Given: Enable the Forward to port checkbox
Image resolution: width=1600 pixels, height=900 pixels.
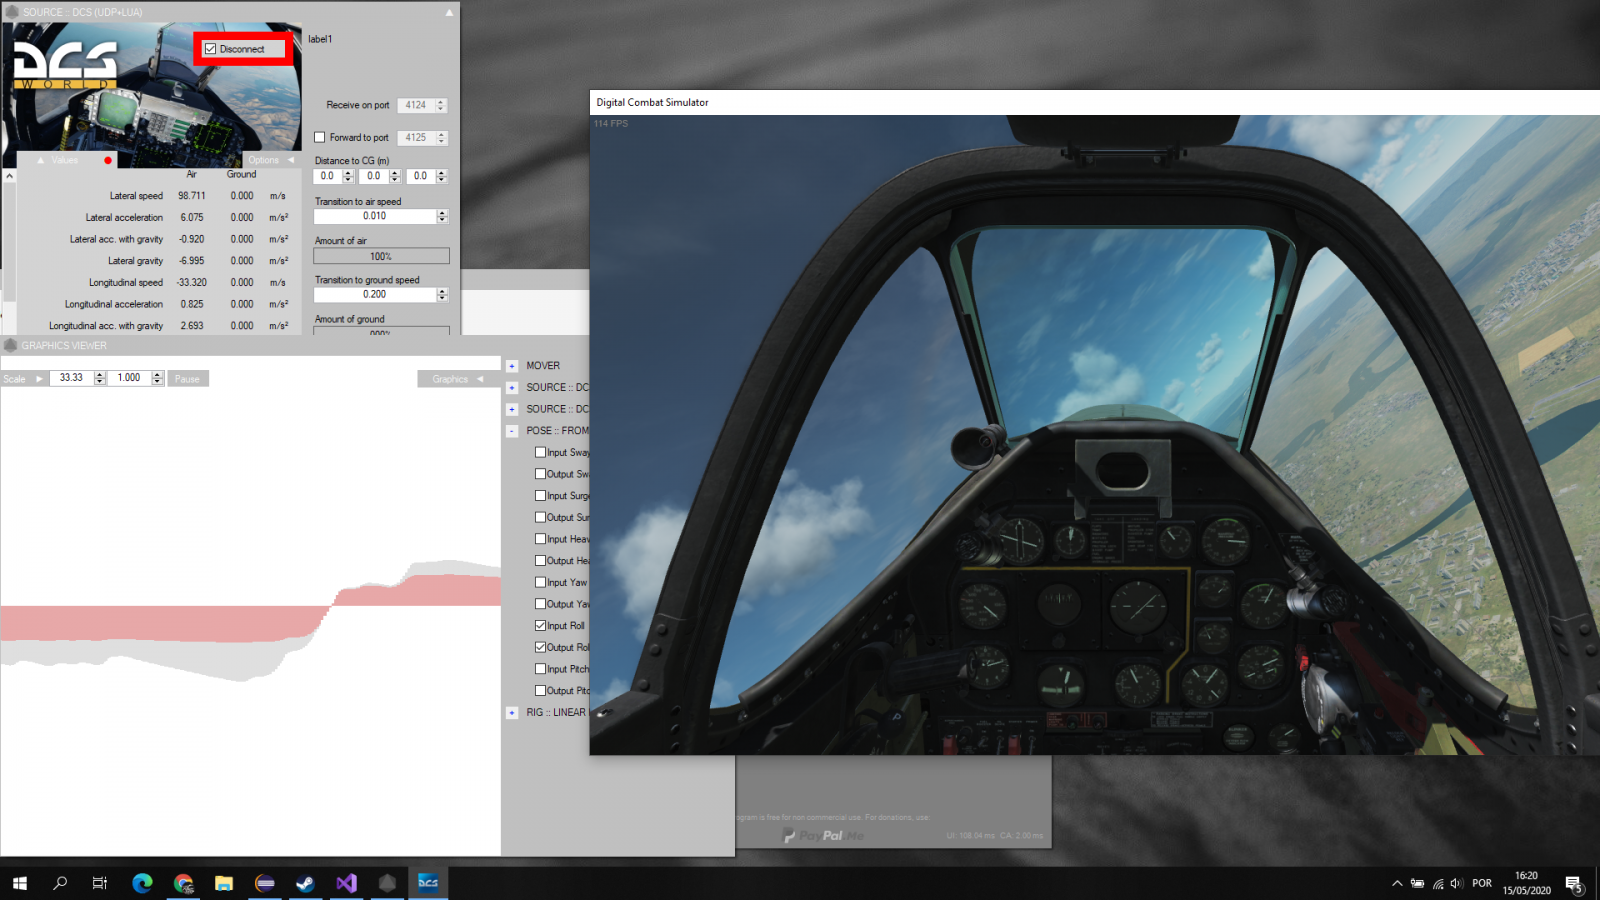Looking at the screenshot, I should (320, 138).
